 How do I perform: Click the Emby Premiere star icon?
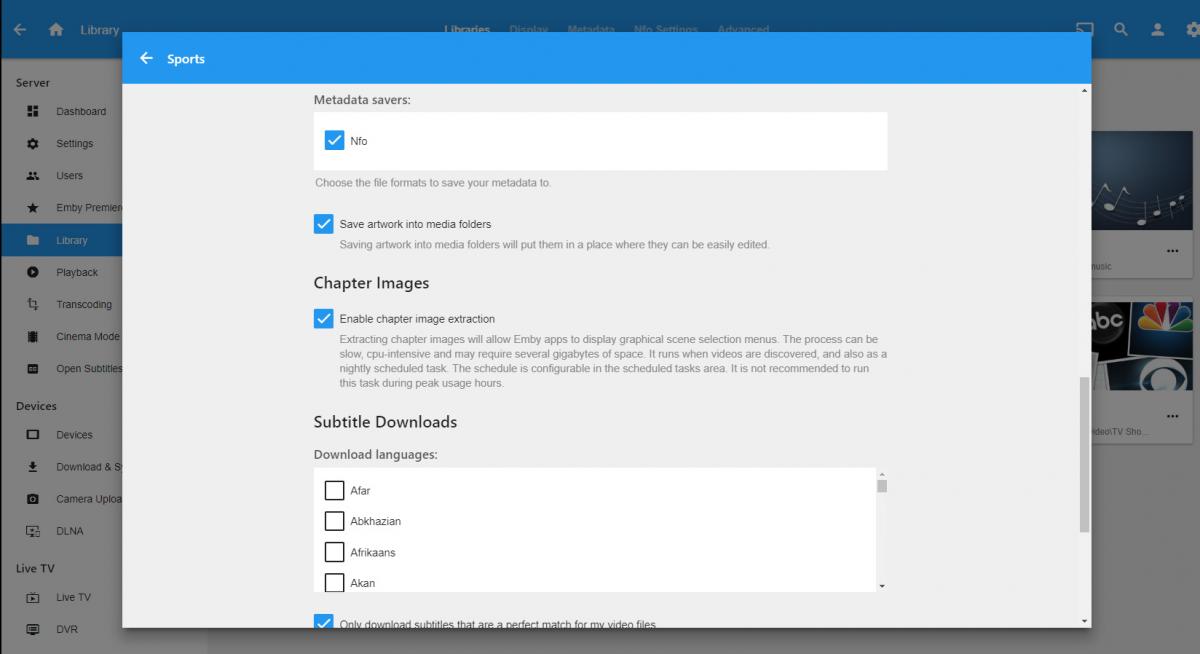click(x=33, y=208)
